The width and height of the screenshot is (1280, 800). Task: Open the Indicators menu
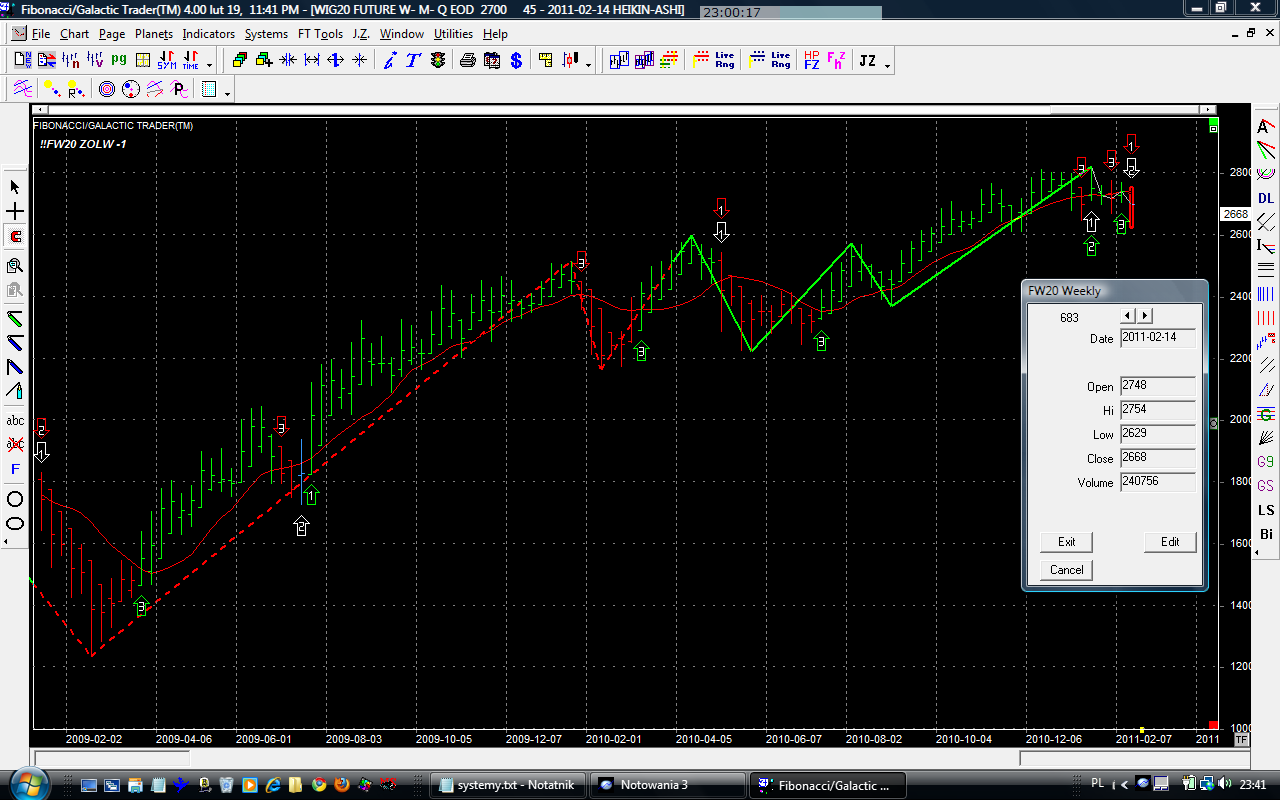(x=208, y=33)
